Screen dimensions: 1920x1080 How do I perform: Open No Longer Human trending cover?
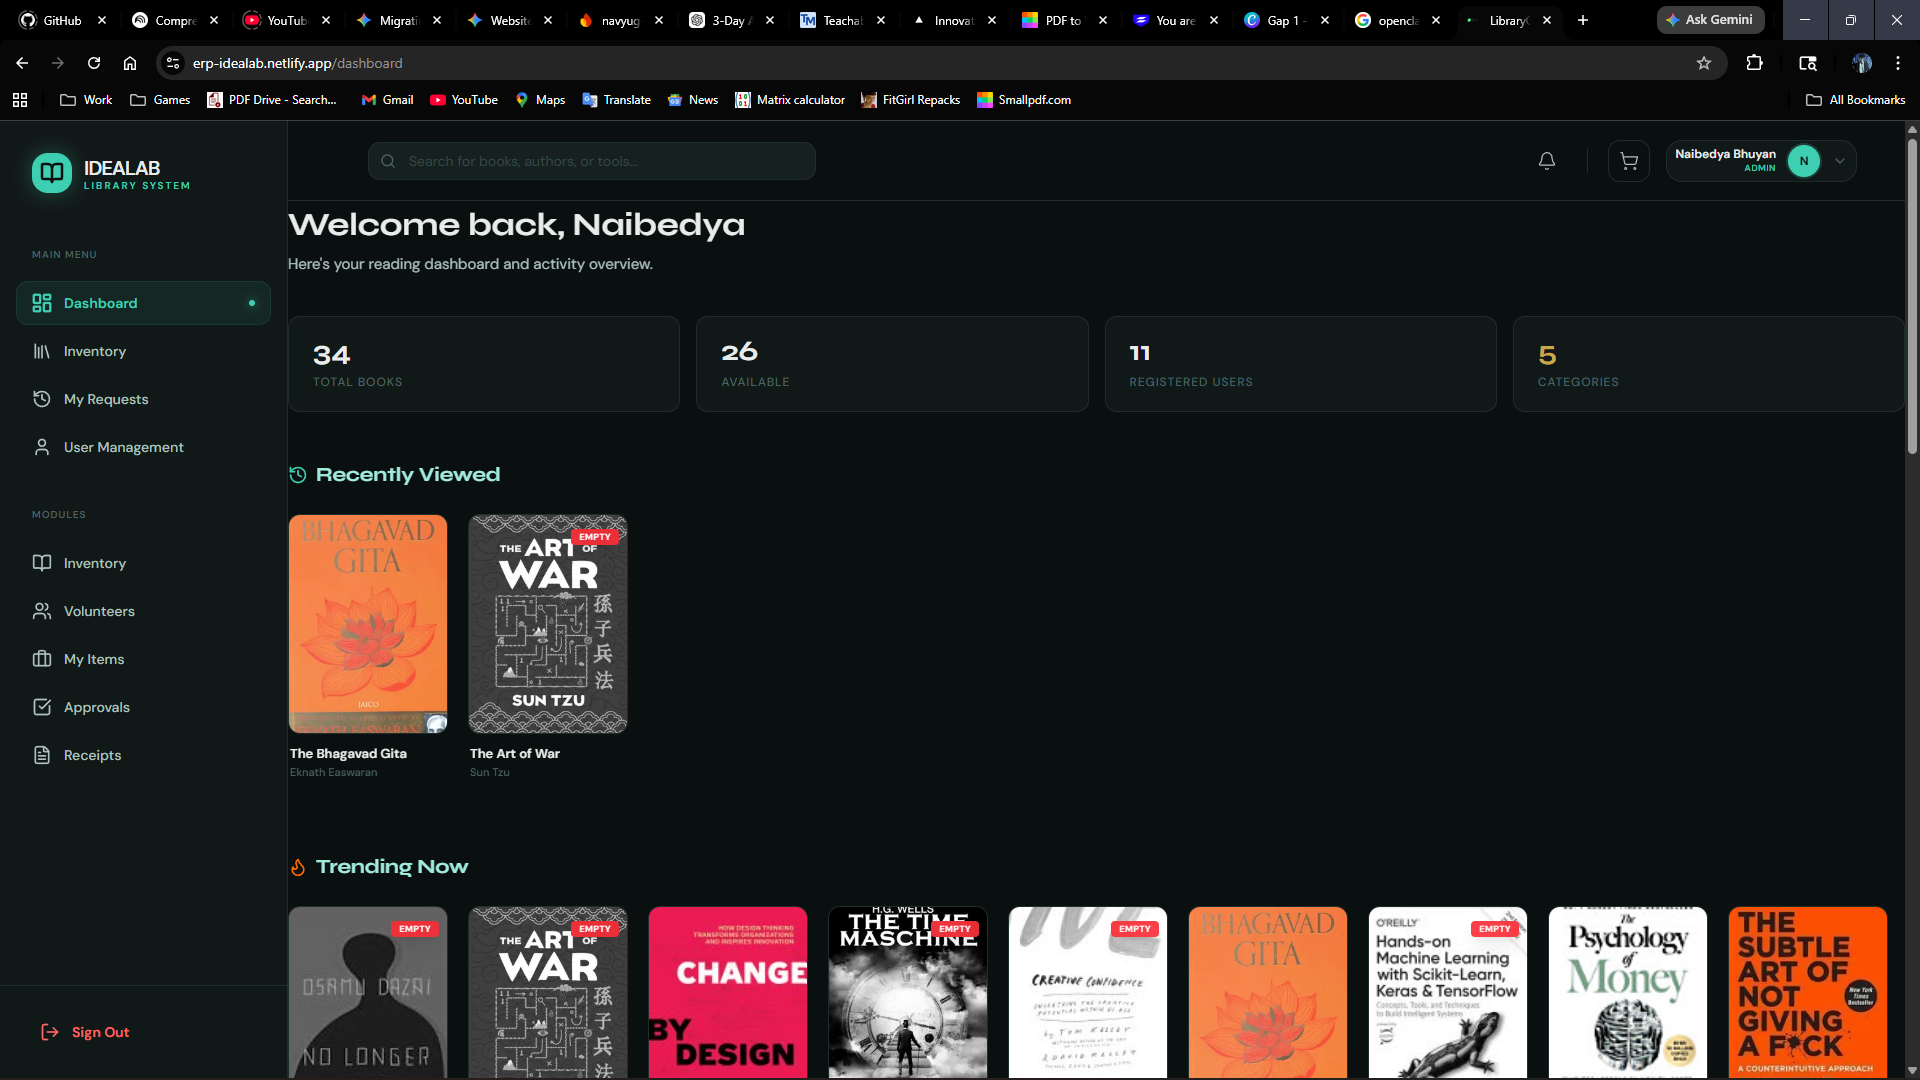click(368, 992)
